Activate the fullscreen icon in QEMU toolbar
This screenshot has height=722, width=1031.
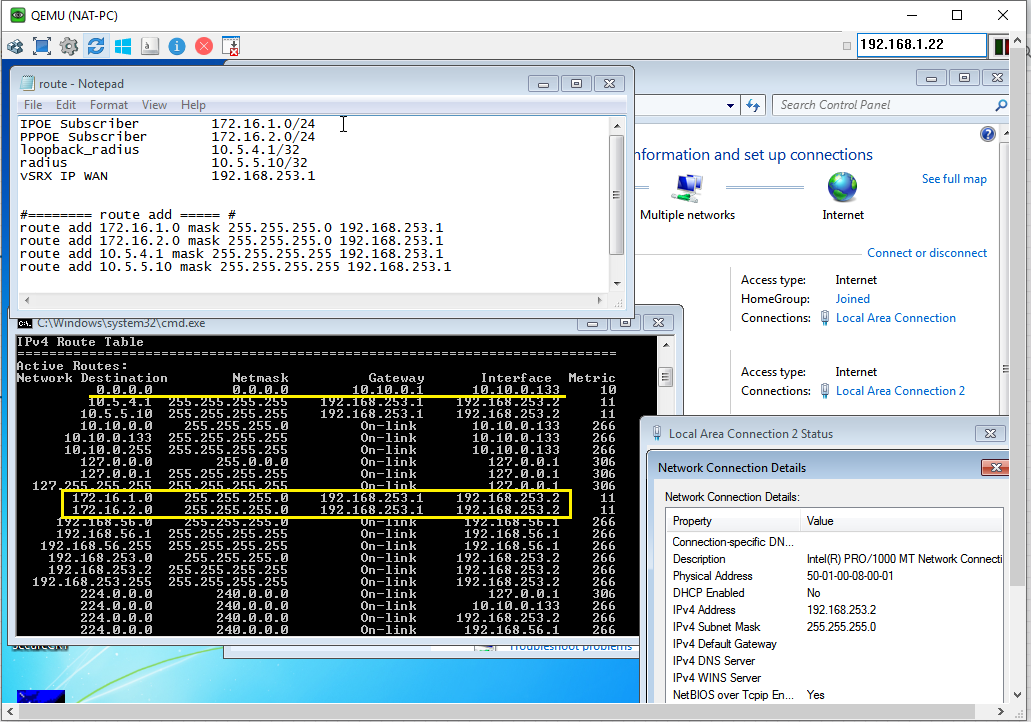(41, 46)
